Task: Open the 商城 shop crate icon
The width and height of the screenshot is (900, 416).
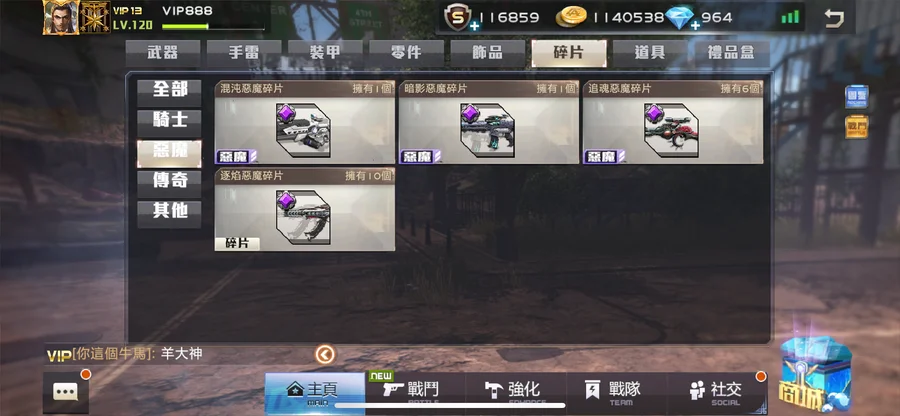Action: (816, 373)
